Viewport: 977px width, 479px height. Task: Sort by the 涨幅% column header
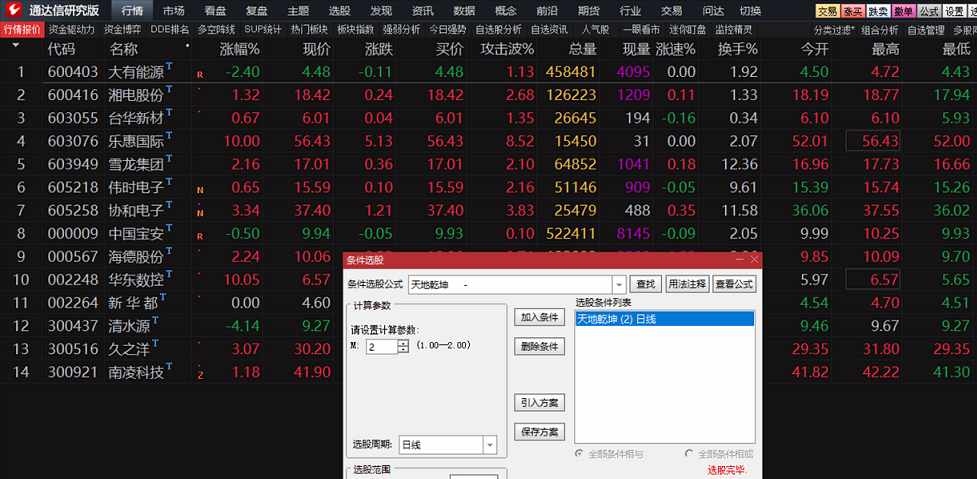pos(240,49)
